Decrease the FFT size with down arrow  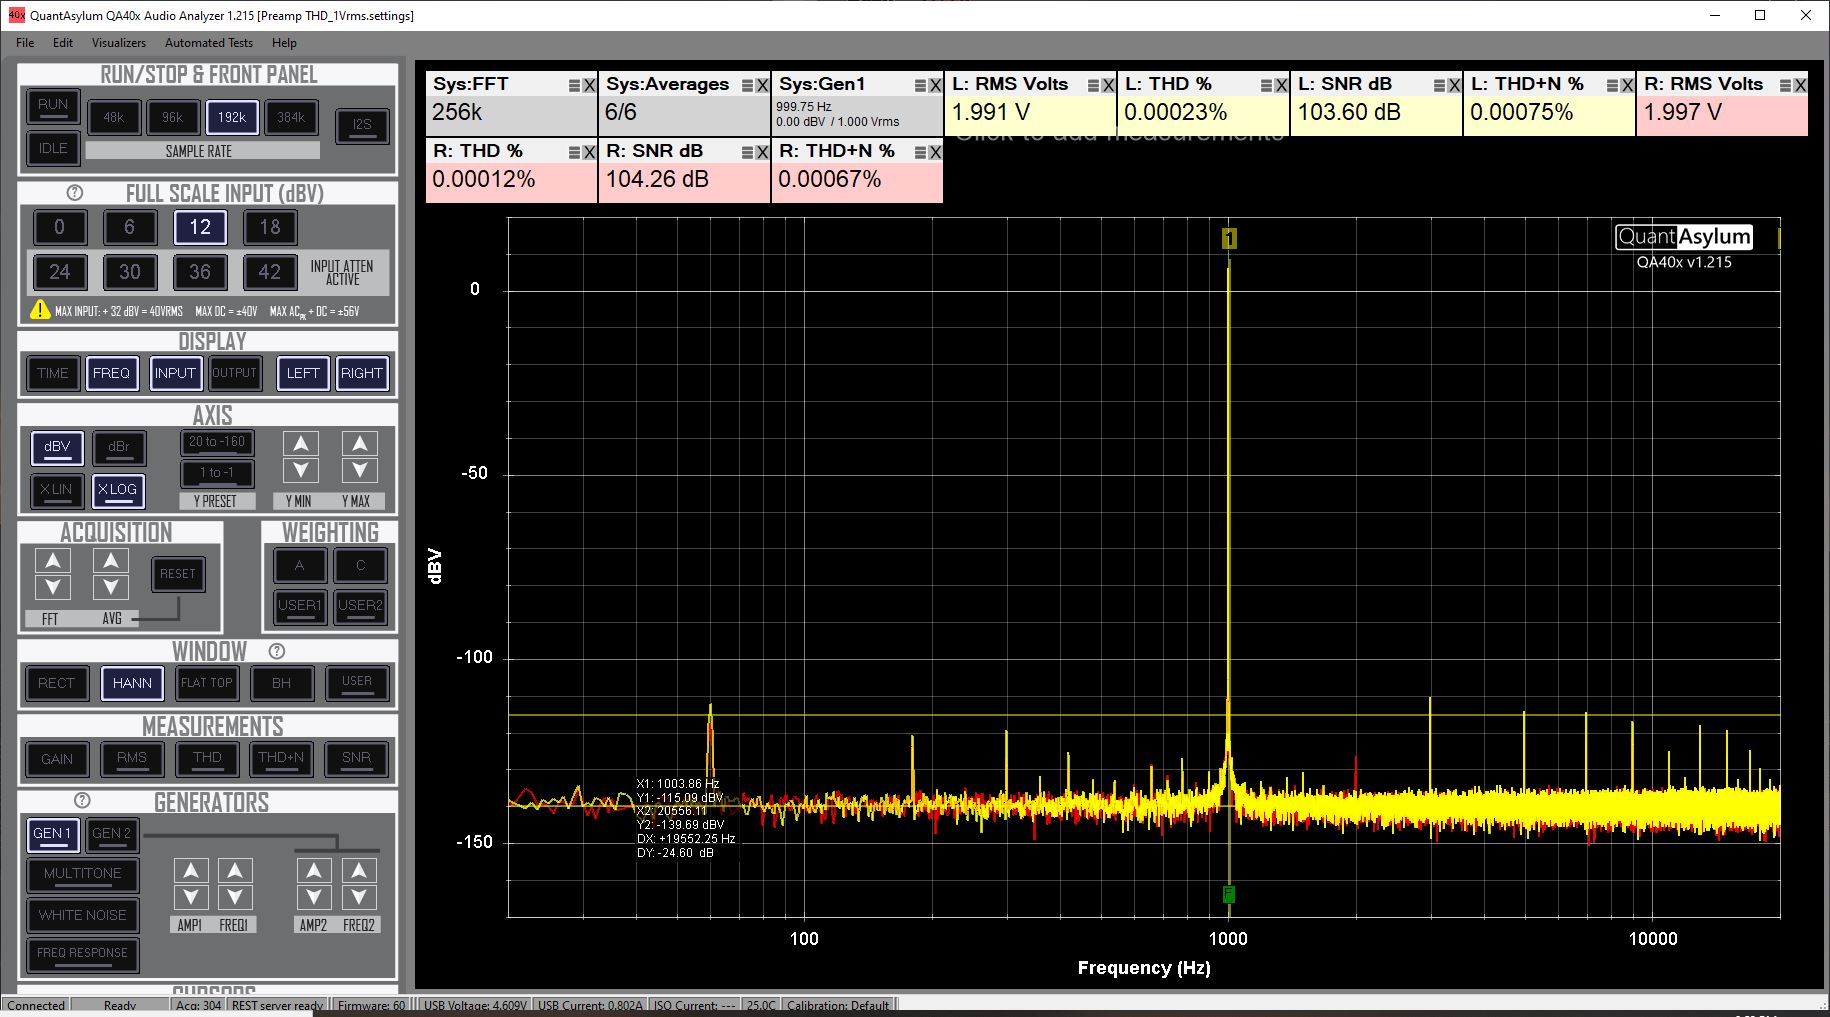pyautogui.click(x=53, y=587)
